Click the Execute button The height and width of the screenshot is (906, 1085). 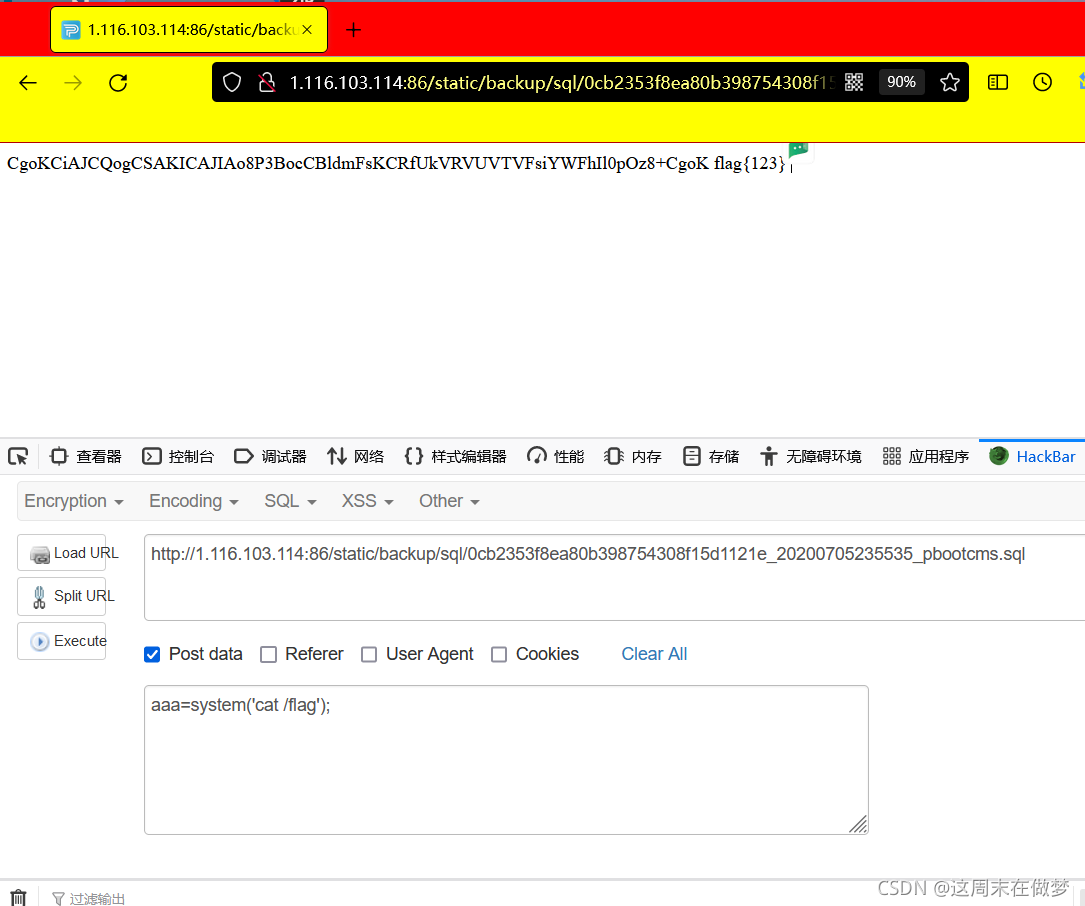pyautogui.click(x=62, y=641)
